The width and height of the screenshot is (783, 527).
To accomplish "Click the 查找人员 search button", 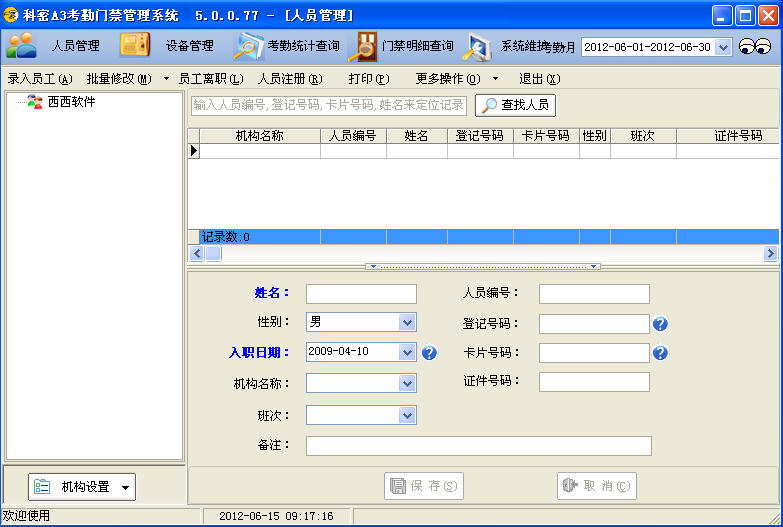I will 515,105.
